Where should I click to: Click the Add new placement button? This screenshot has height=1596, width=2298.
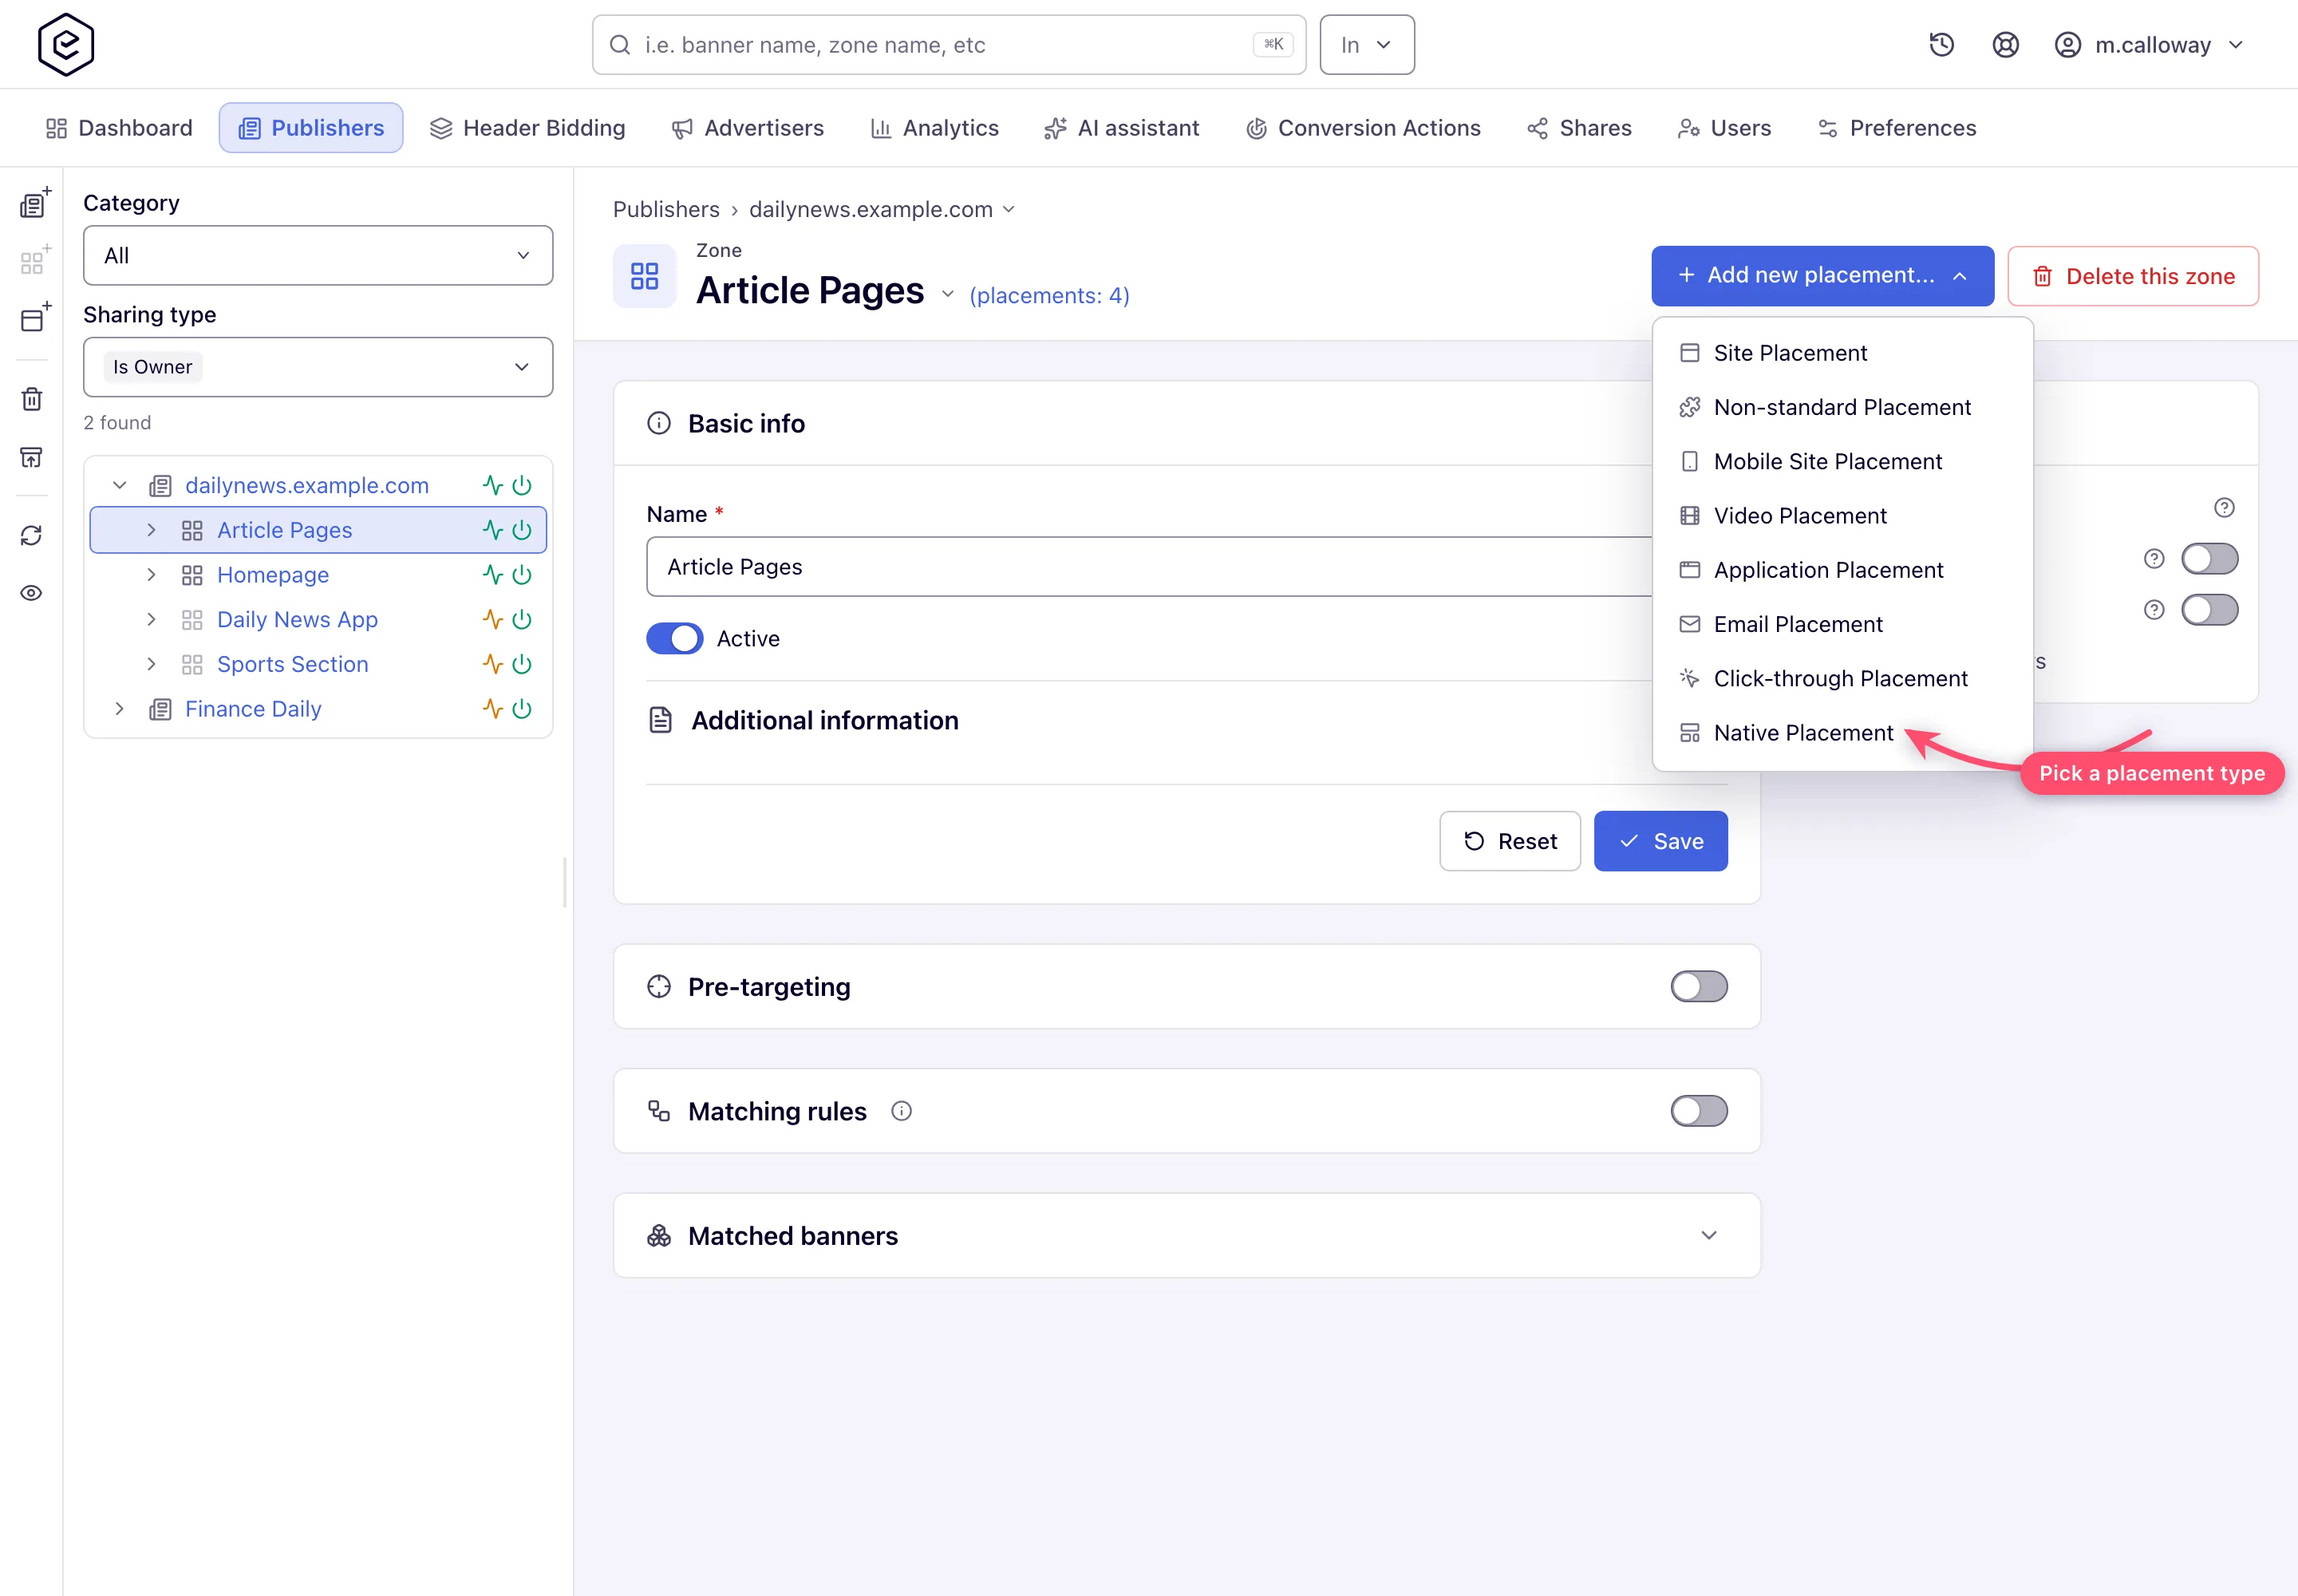pos(1822,276)
